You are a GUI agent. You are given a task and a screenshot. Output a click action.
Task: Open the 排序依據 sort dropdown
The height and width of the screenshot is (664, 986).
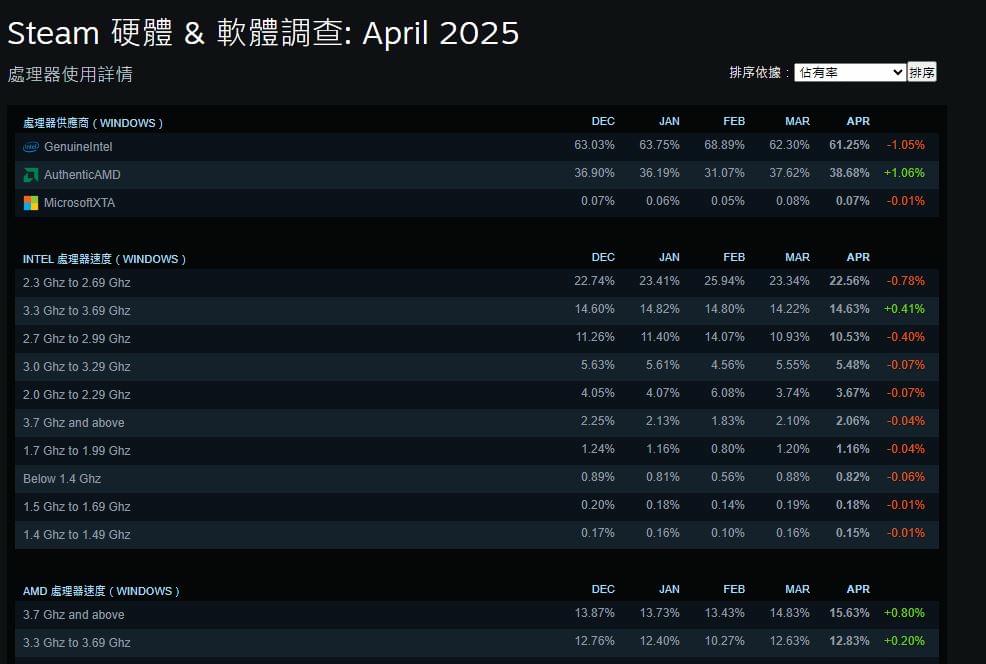click(850, 72)
